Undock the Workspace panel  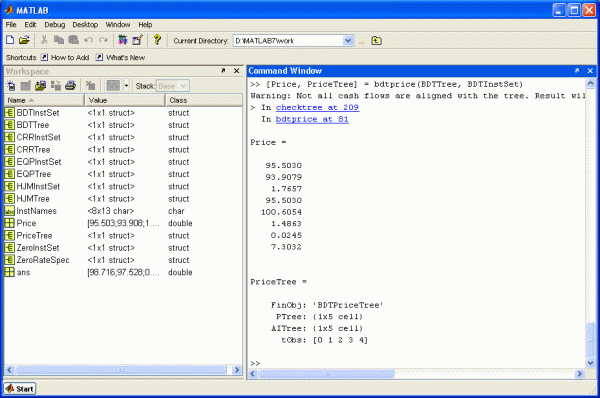click(223, 71)
